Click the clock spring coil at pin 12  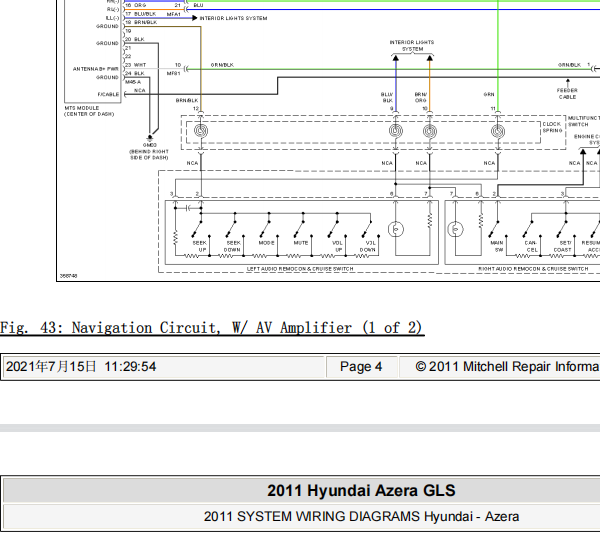point(201,131)
